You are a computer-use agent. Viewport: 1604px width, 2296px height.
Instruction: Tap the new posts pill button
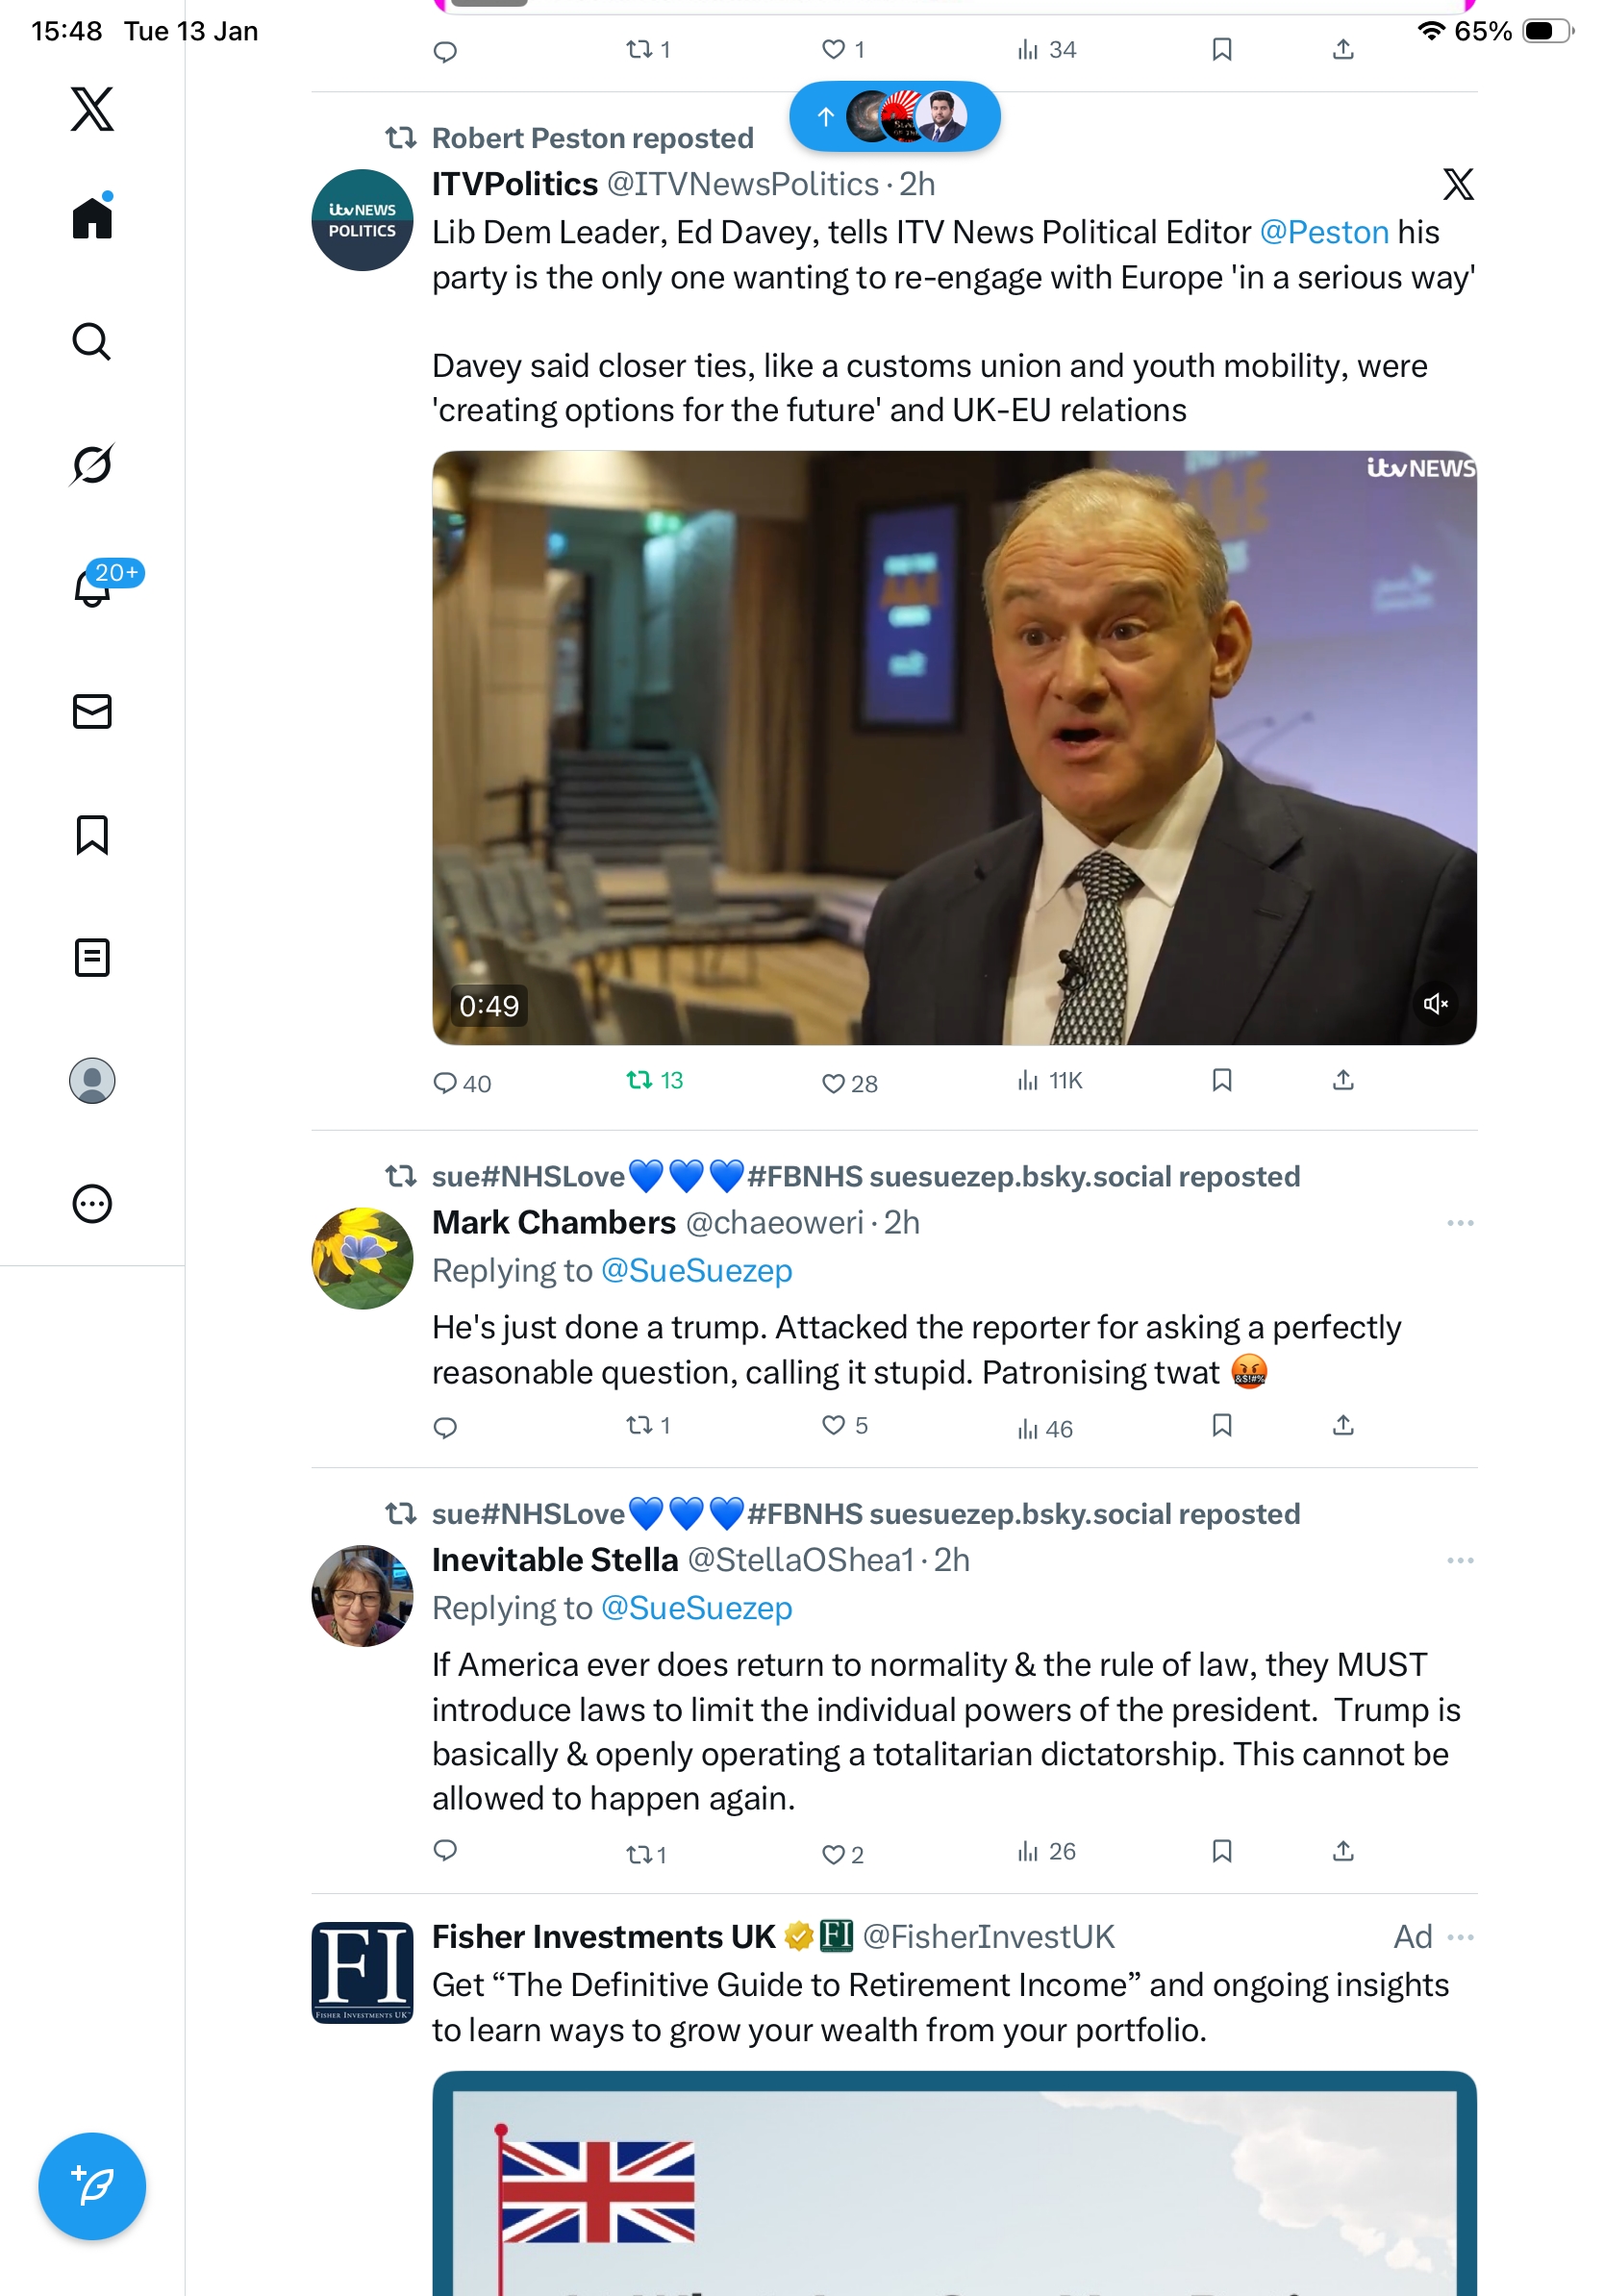[894, 117]
